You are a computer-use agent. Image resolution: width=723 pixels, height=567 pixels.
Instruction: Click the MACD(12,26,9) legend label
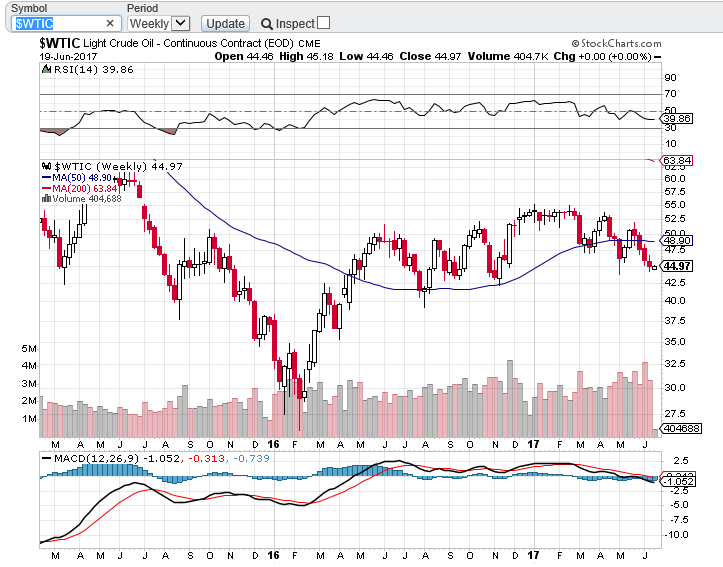coord(96,458)
